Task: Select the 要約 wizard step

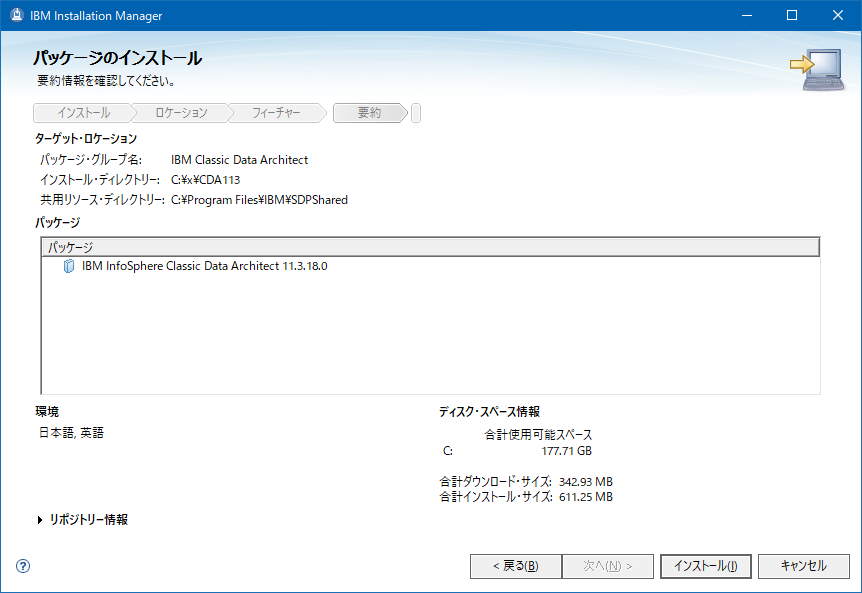Action: click(x=369, y=113)
